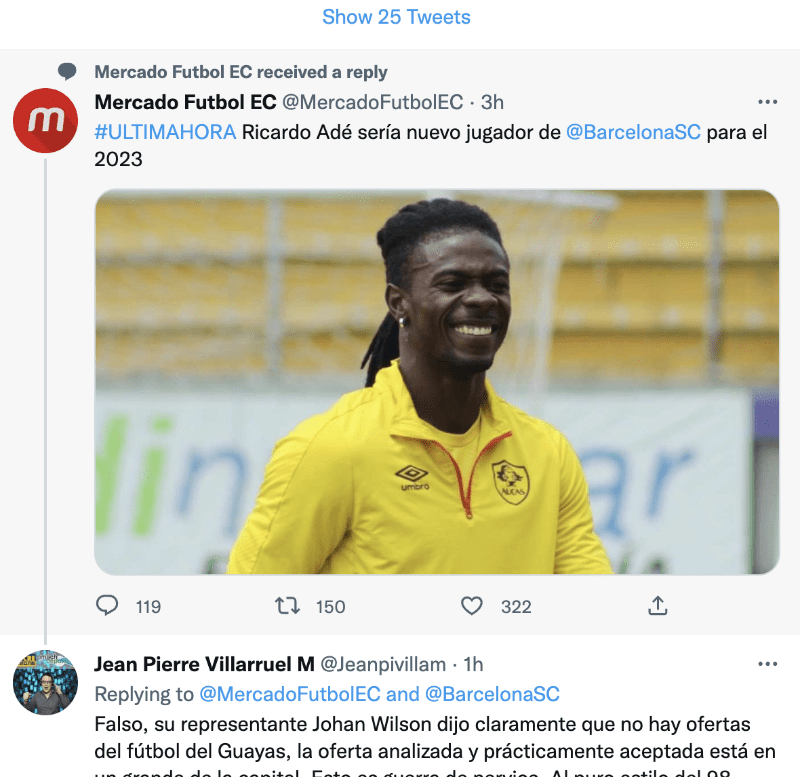The height and width of the screenshot is (777, 800).
Task: Click Show 25 Tweets link
Action: click(396, 17)
